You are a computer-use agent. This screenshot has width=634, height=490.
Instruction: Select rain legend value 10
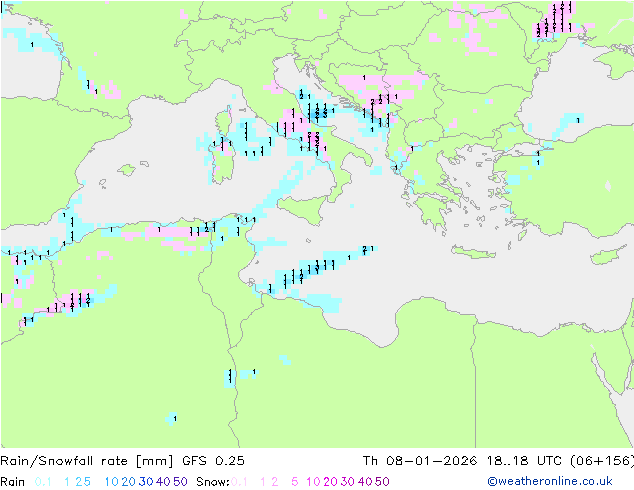click(111, 482)
